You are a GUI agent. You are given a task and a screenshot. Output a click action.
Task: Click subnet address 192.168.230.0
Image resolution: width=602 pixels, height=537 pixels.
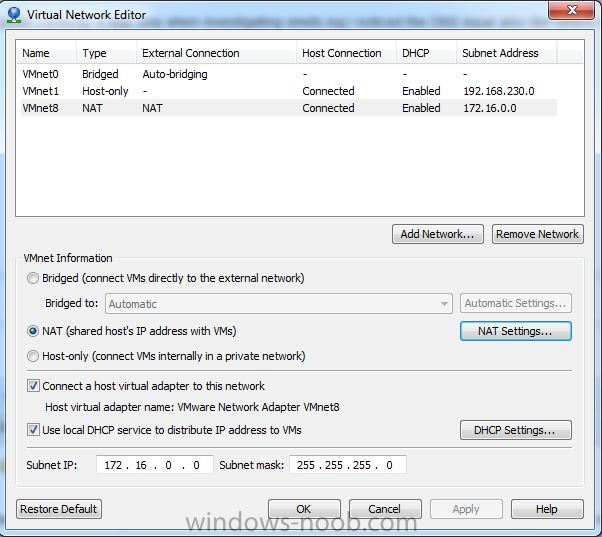(499, 91)
